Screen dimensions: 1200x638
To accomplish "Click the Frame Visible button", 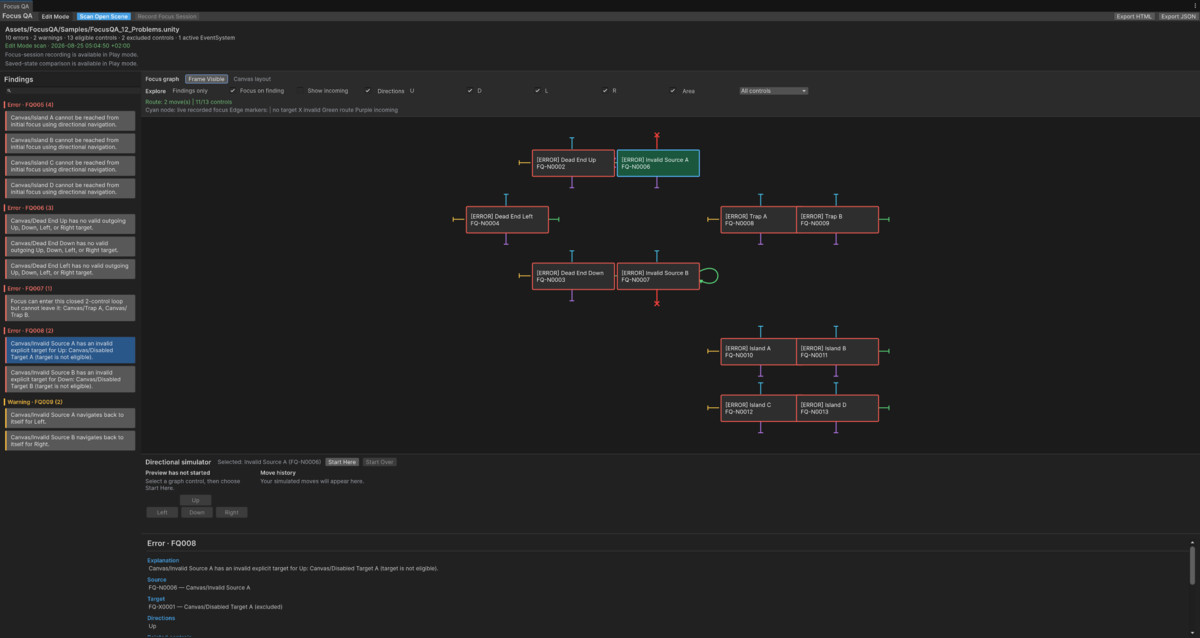I will 206,78.
